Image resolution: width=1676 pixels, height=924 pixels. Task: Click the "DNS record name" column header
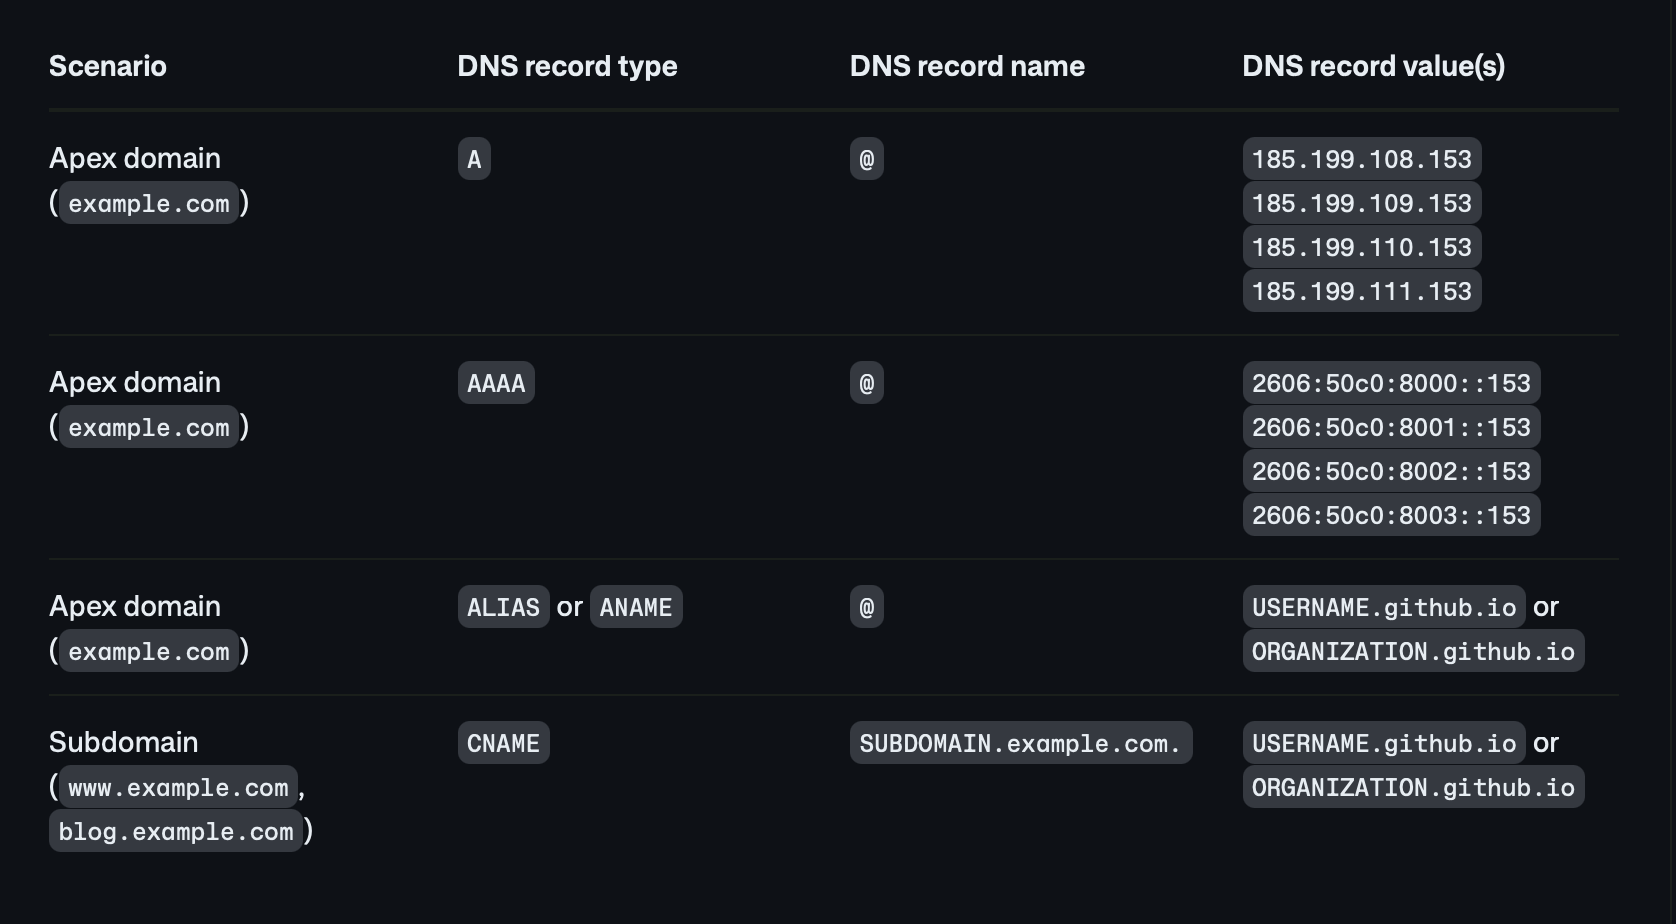[x=967, y=66]
